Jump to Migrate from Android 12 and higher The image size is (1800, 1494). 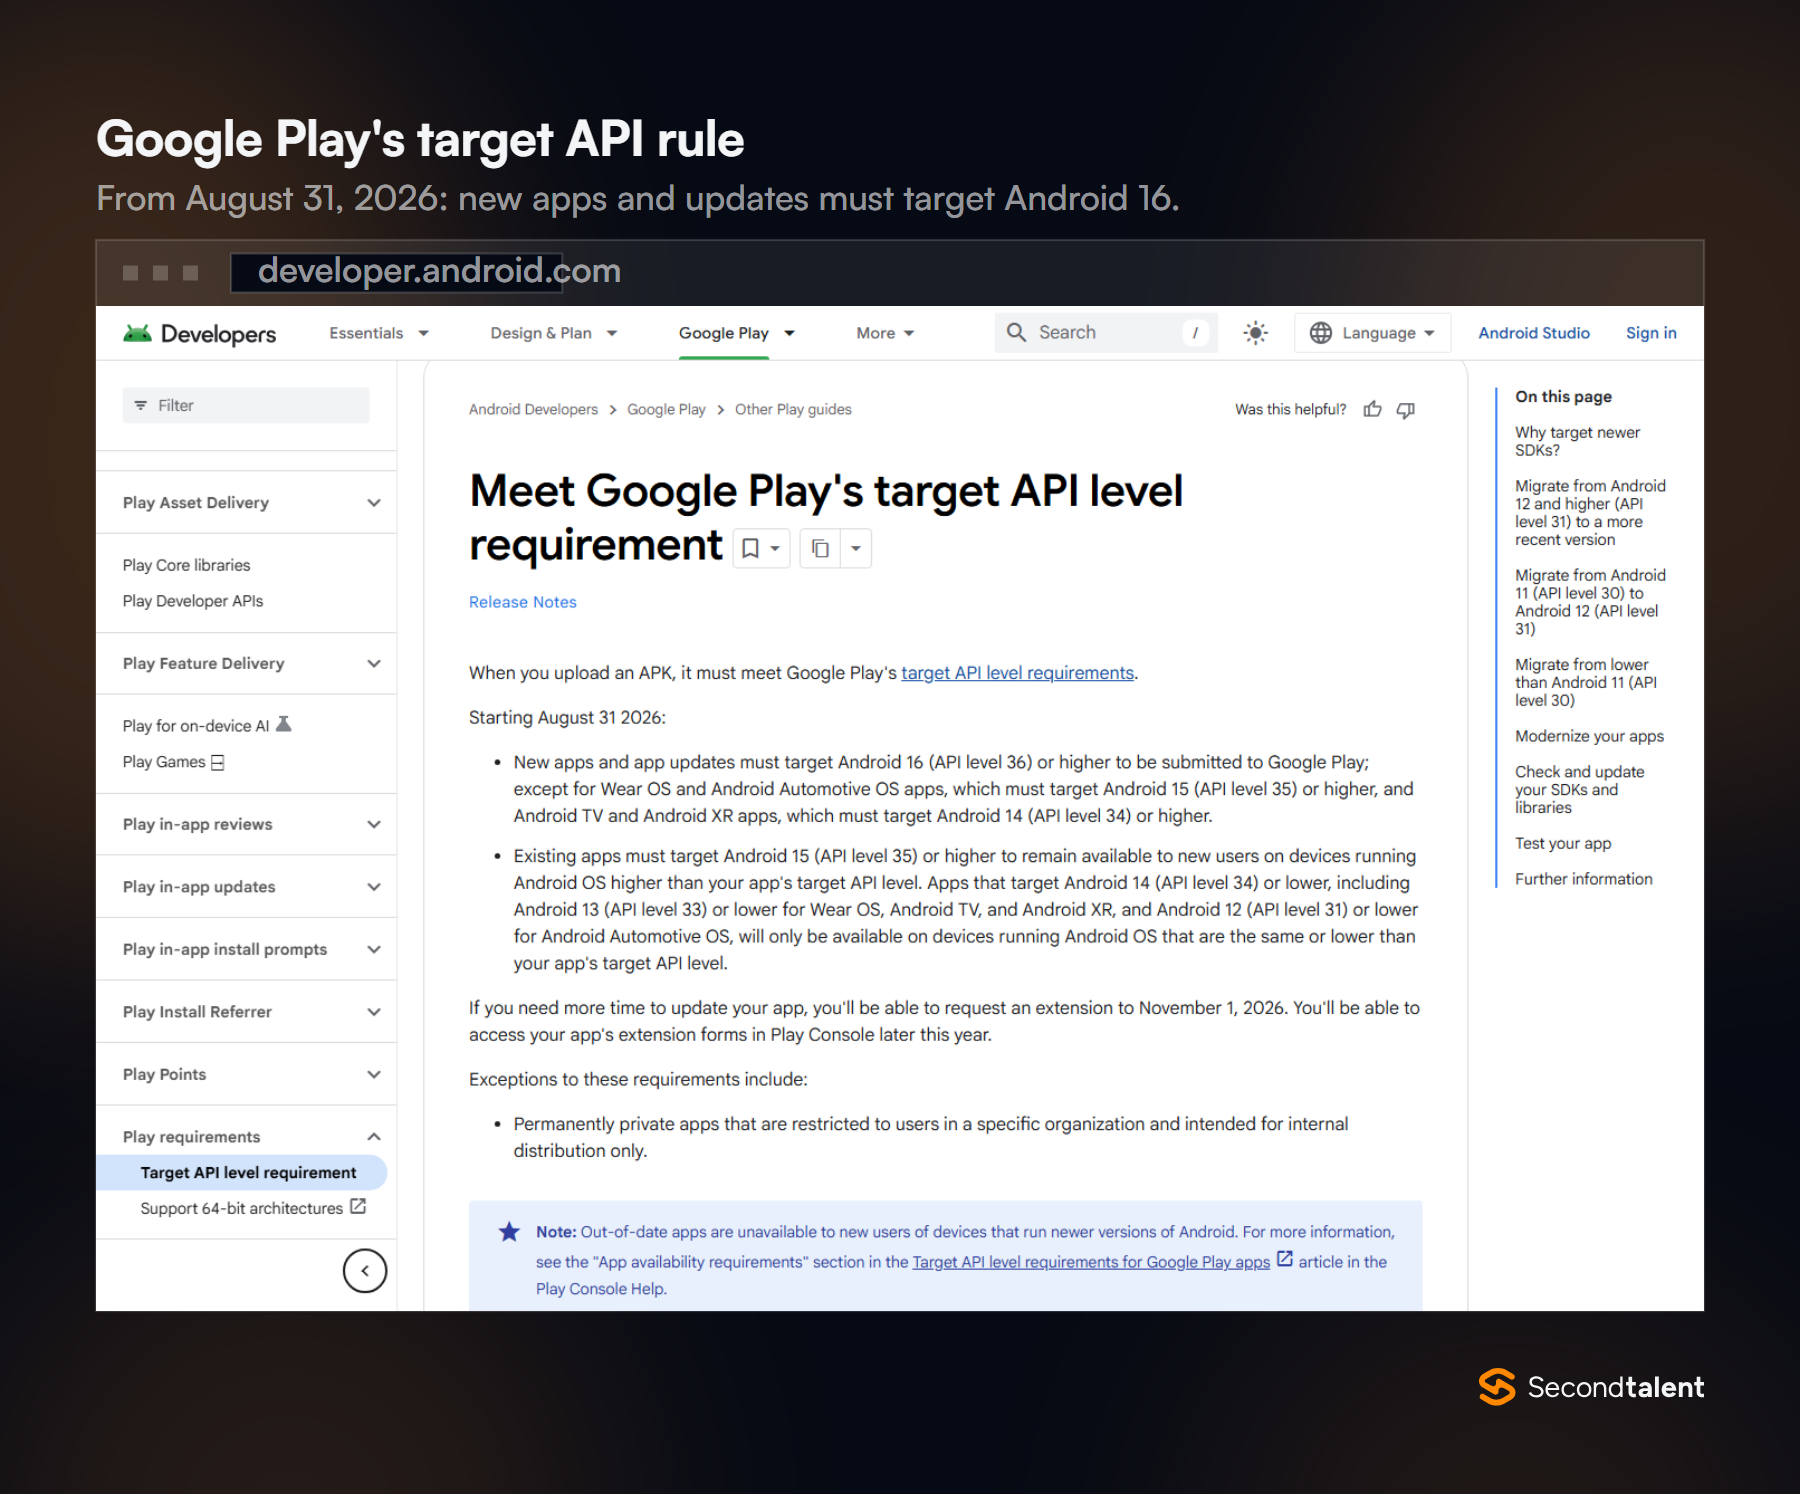pos(1590,512)
